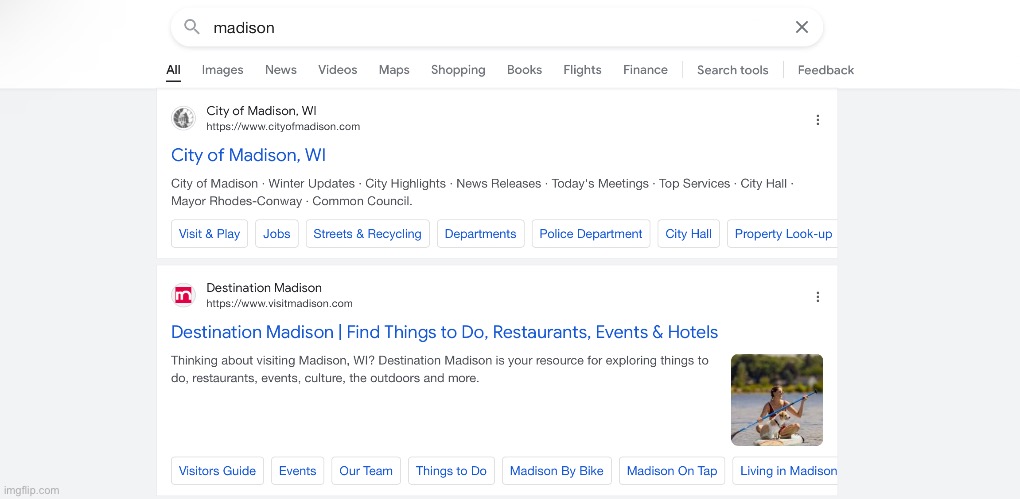Open the Visitors Guide sitelink
This screenshot has height=499, width=1020.
pos(217,471)
